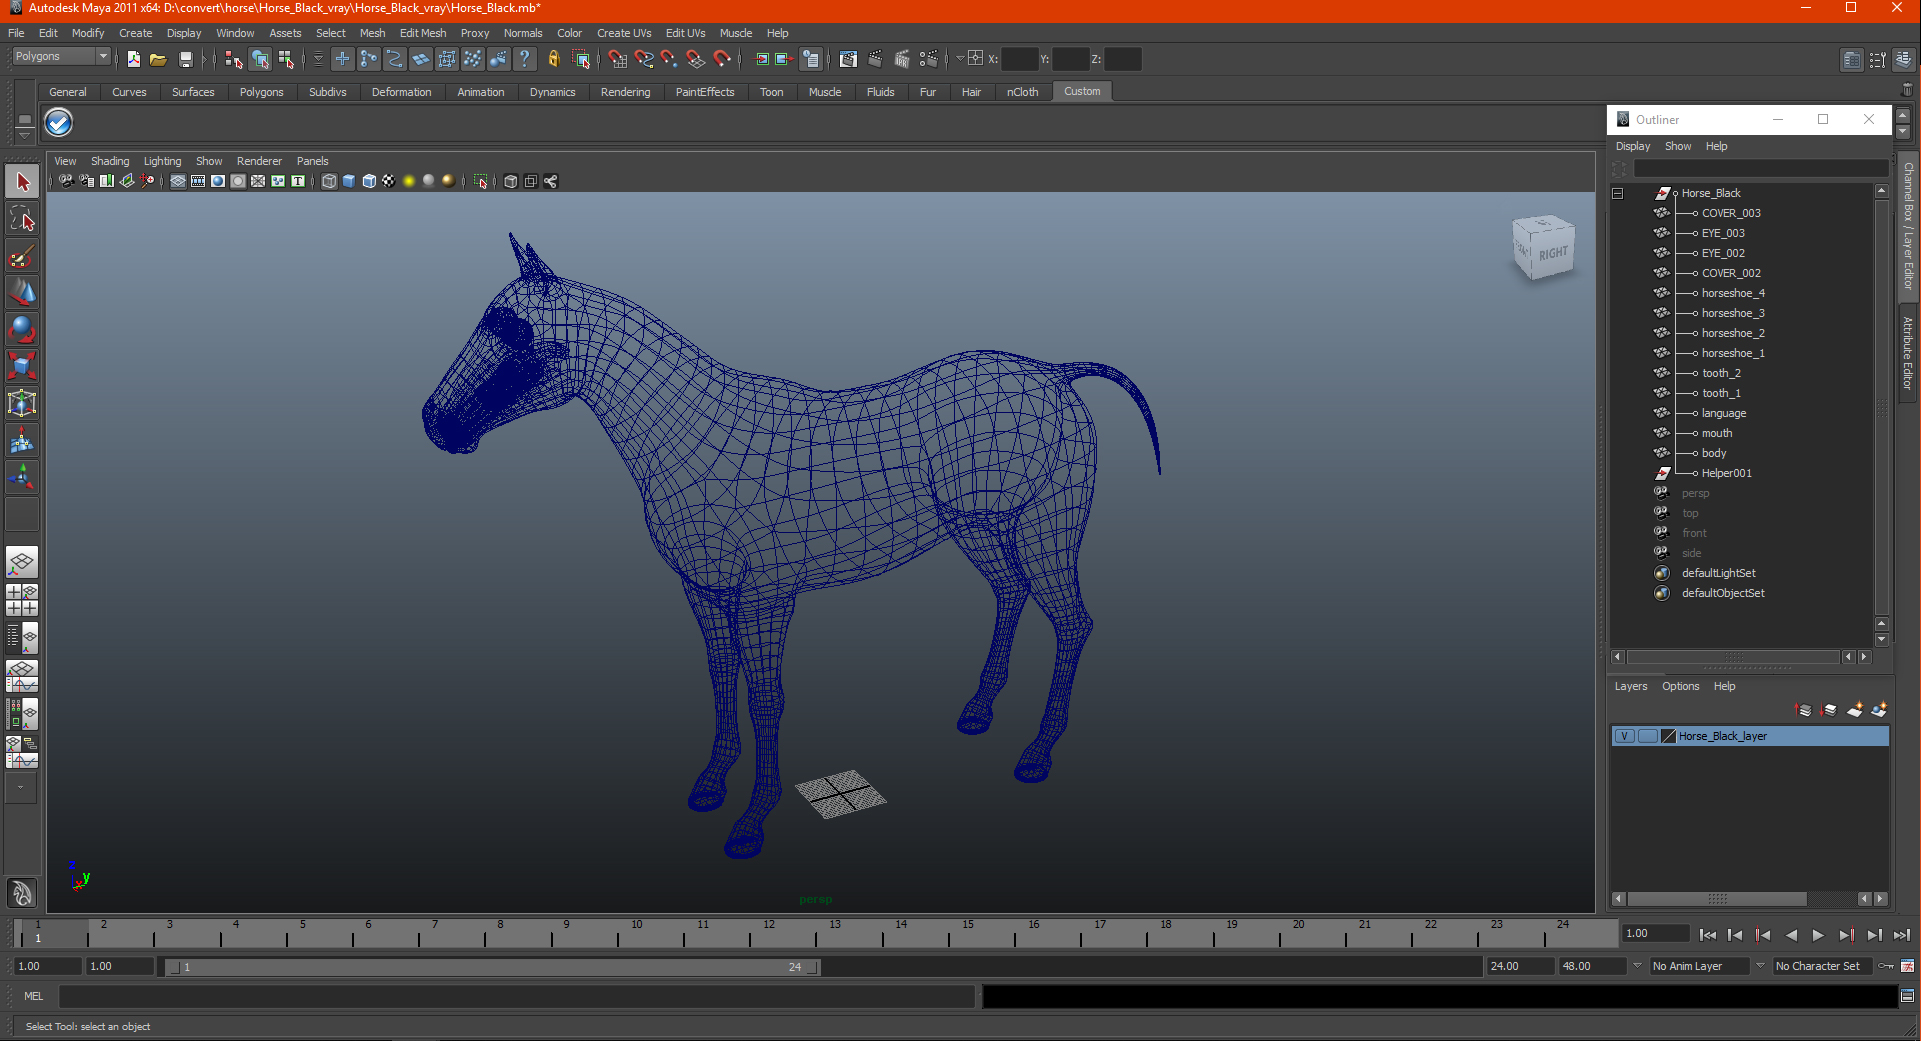Open the selection mask dropdown arrow in status line
The height and width of the screenshot is (1041, 1921).
tap(318, 59)
